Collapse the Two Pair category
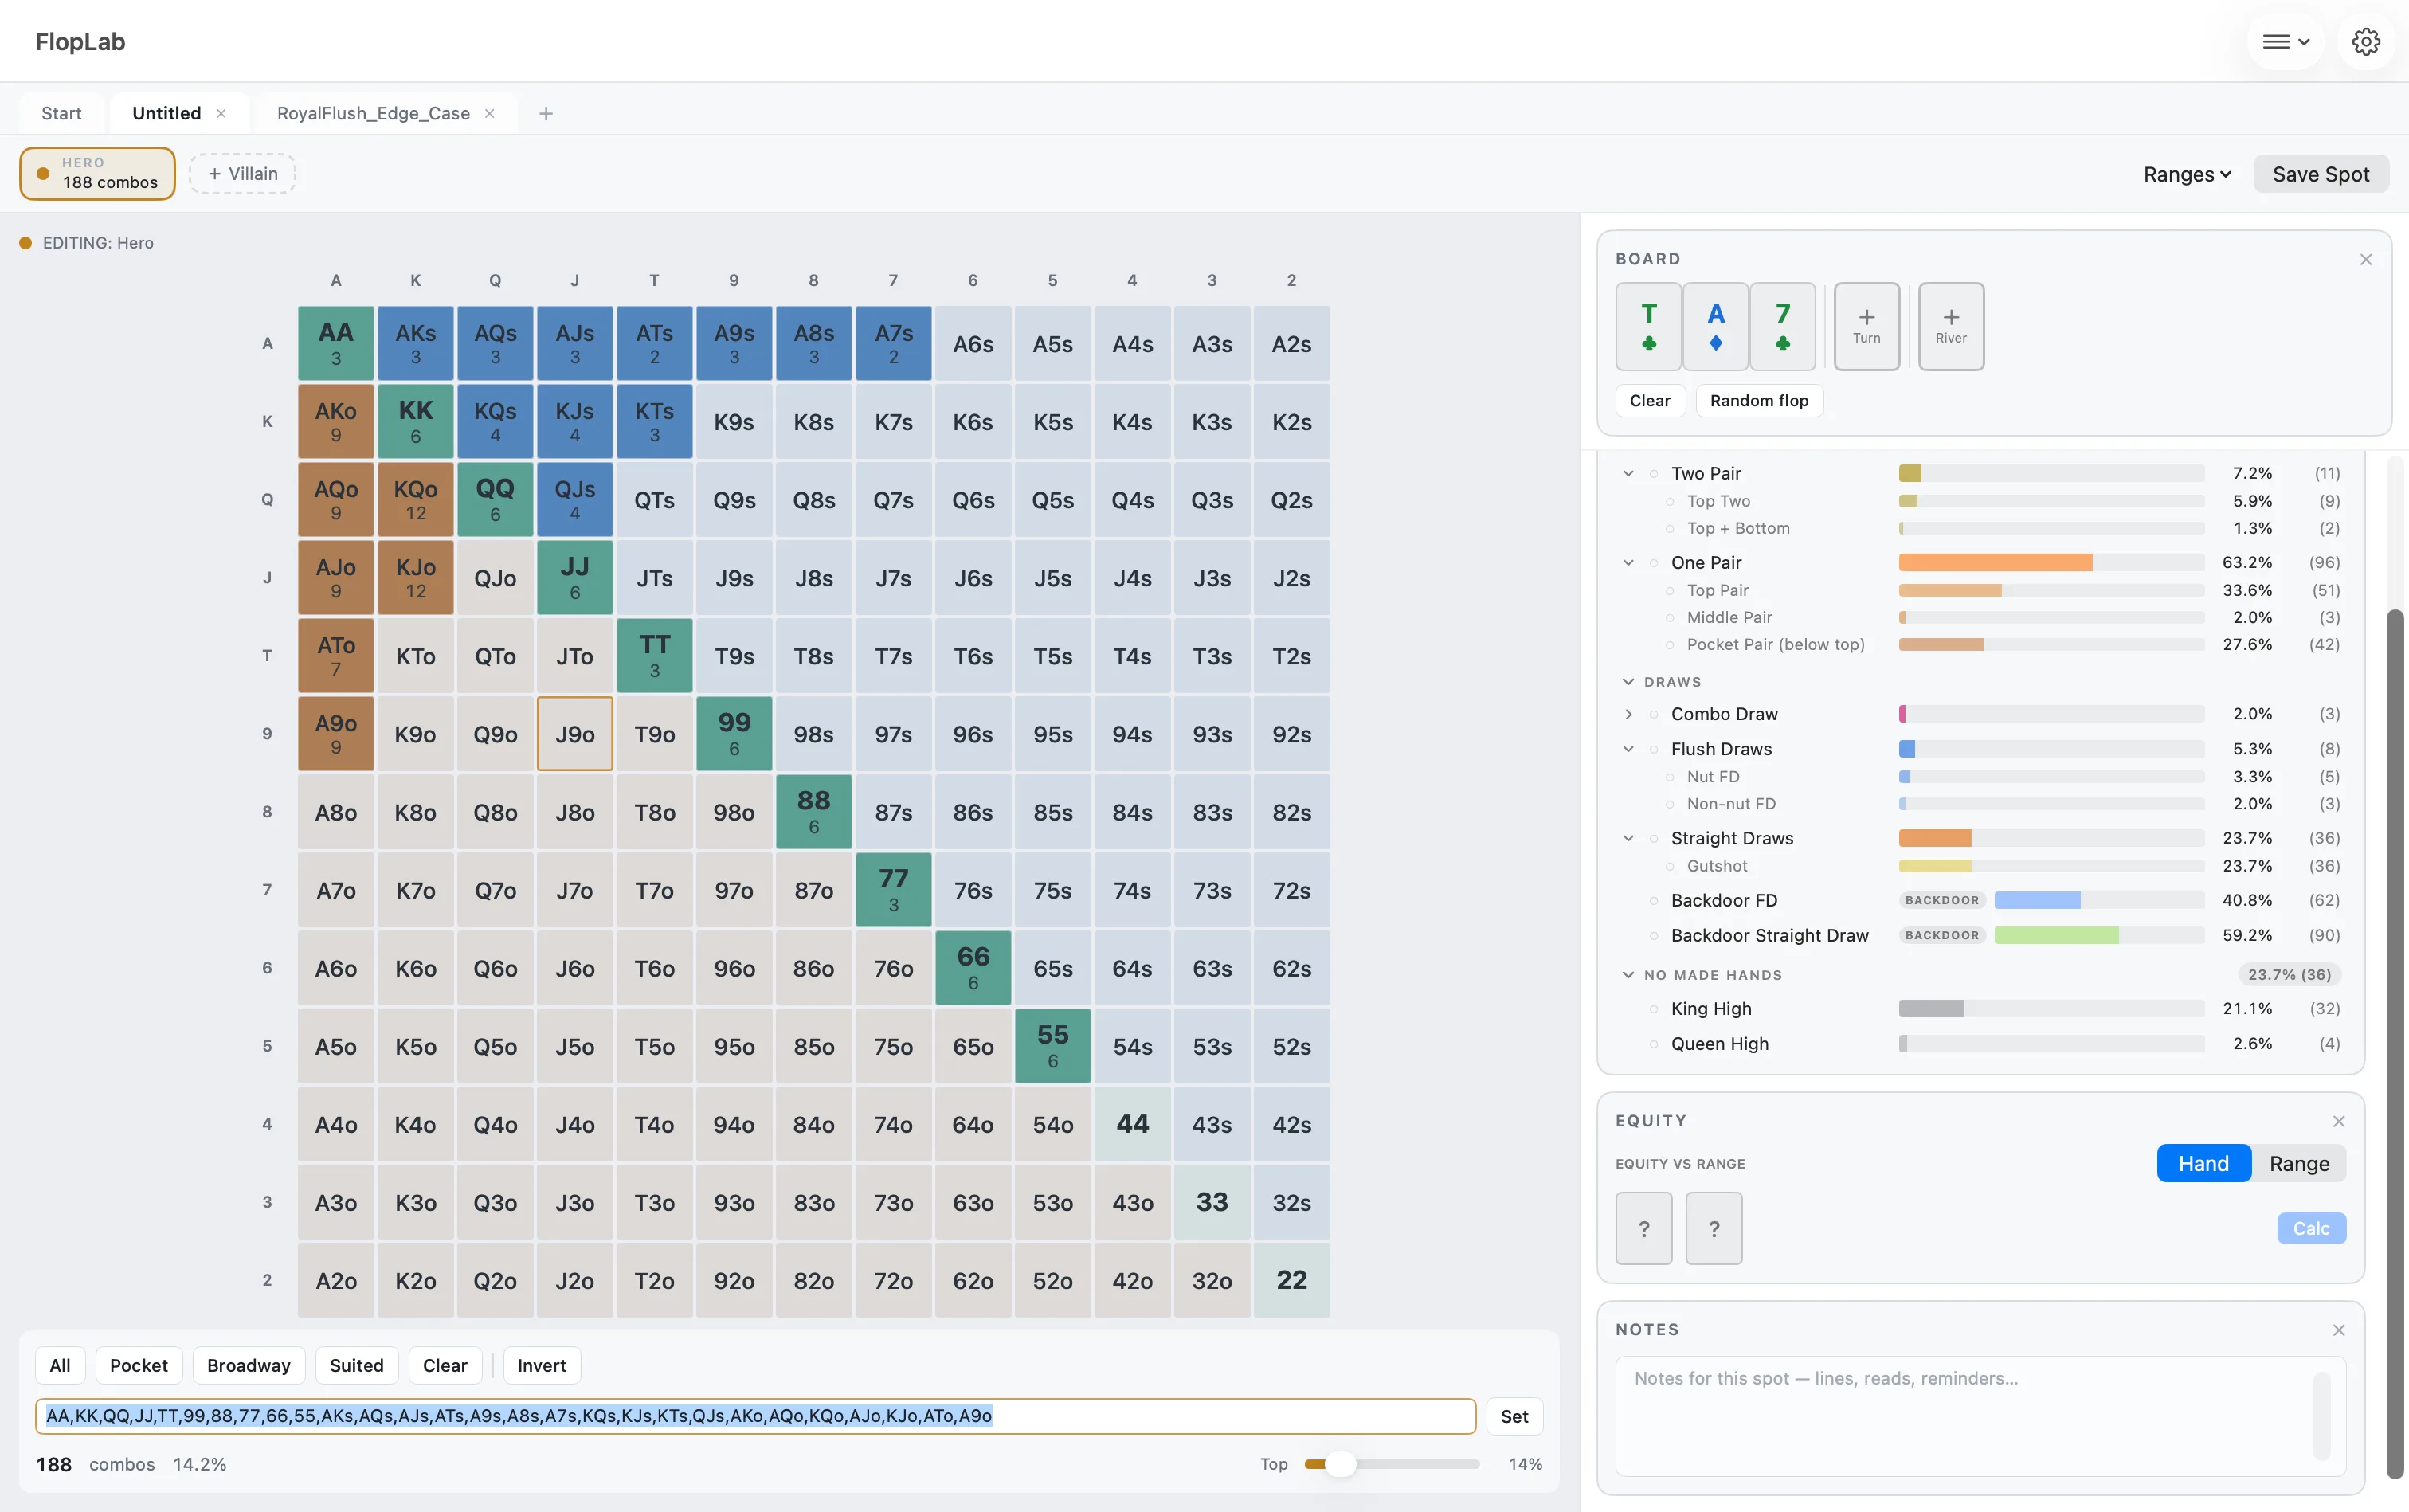The width and height of the screenshot is (2409, 1512). coord(1628,473)
